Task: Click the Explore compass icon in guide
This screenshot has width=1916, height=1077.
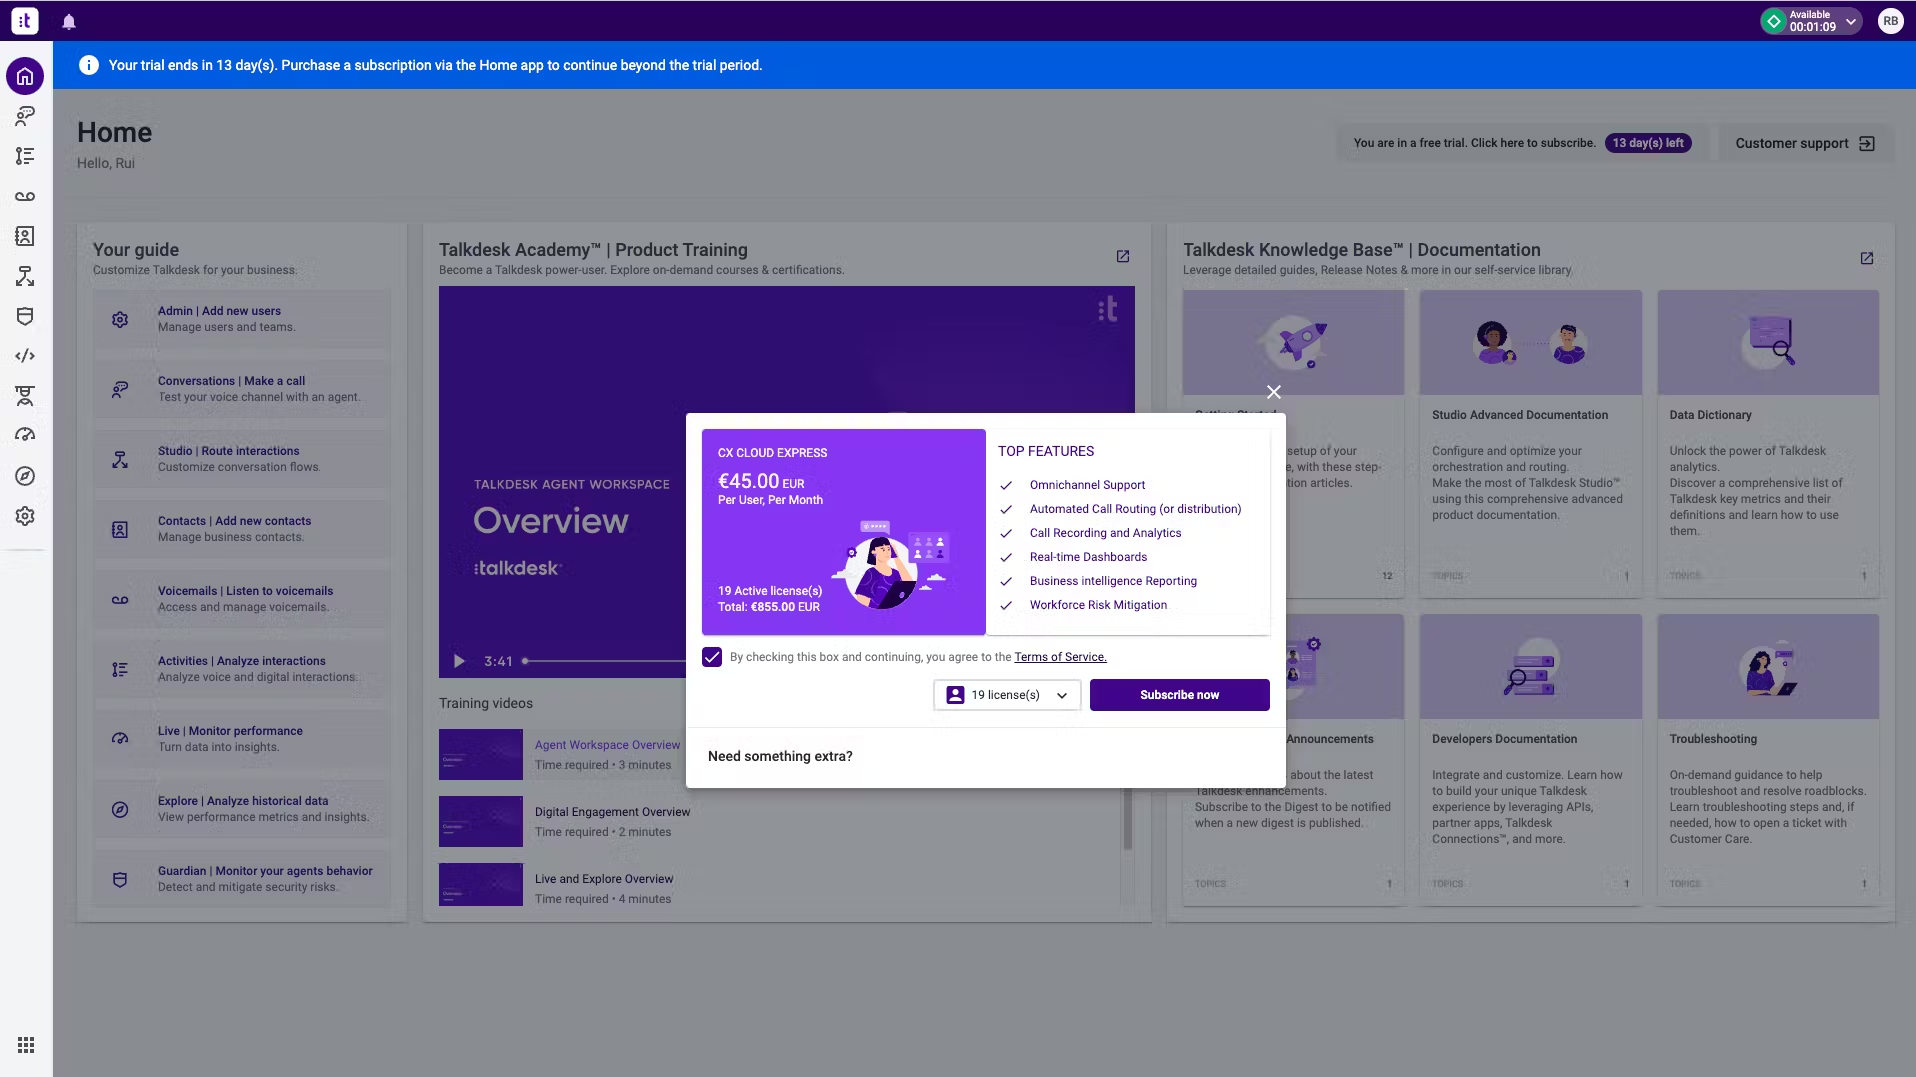Action: coord(120,809)
